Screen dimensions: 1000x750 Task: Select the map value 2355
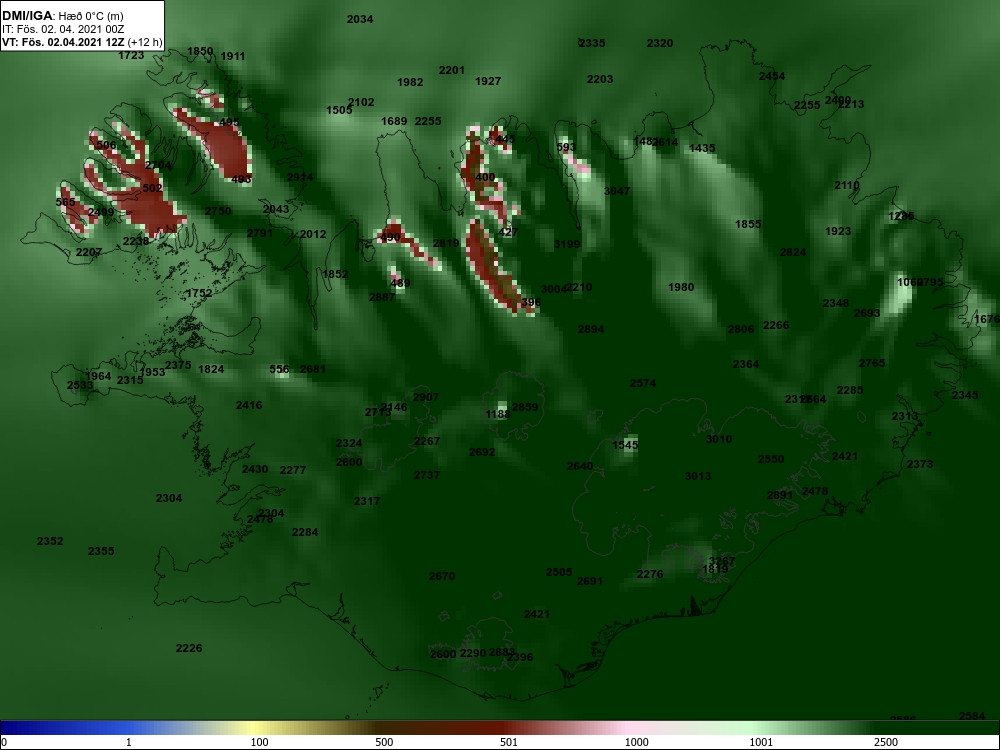click(x=101, y=551)
